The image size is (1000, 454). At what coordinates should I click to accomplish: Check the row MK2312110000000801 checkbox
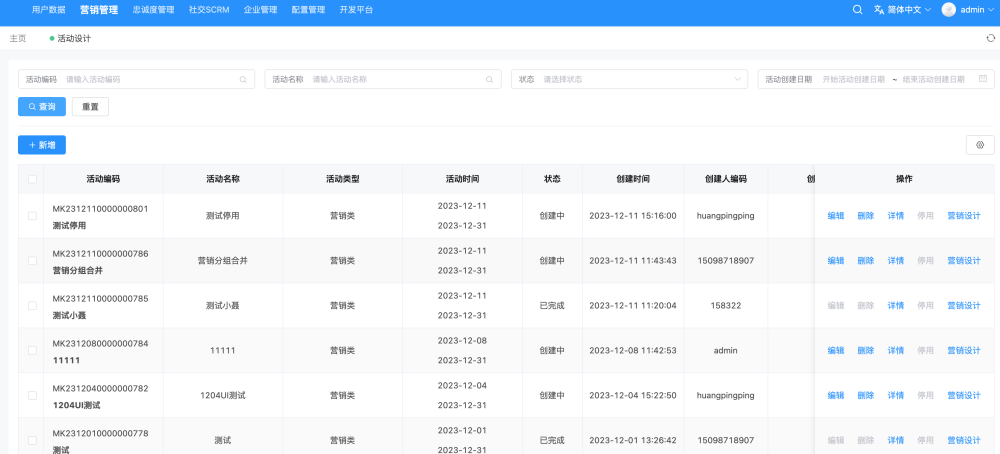[33, 216]
